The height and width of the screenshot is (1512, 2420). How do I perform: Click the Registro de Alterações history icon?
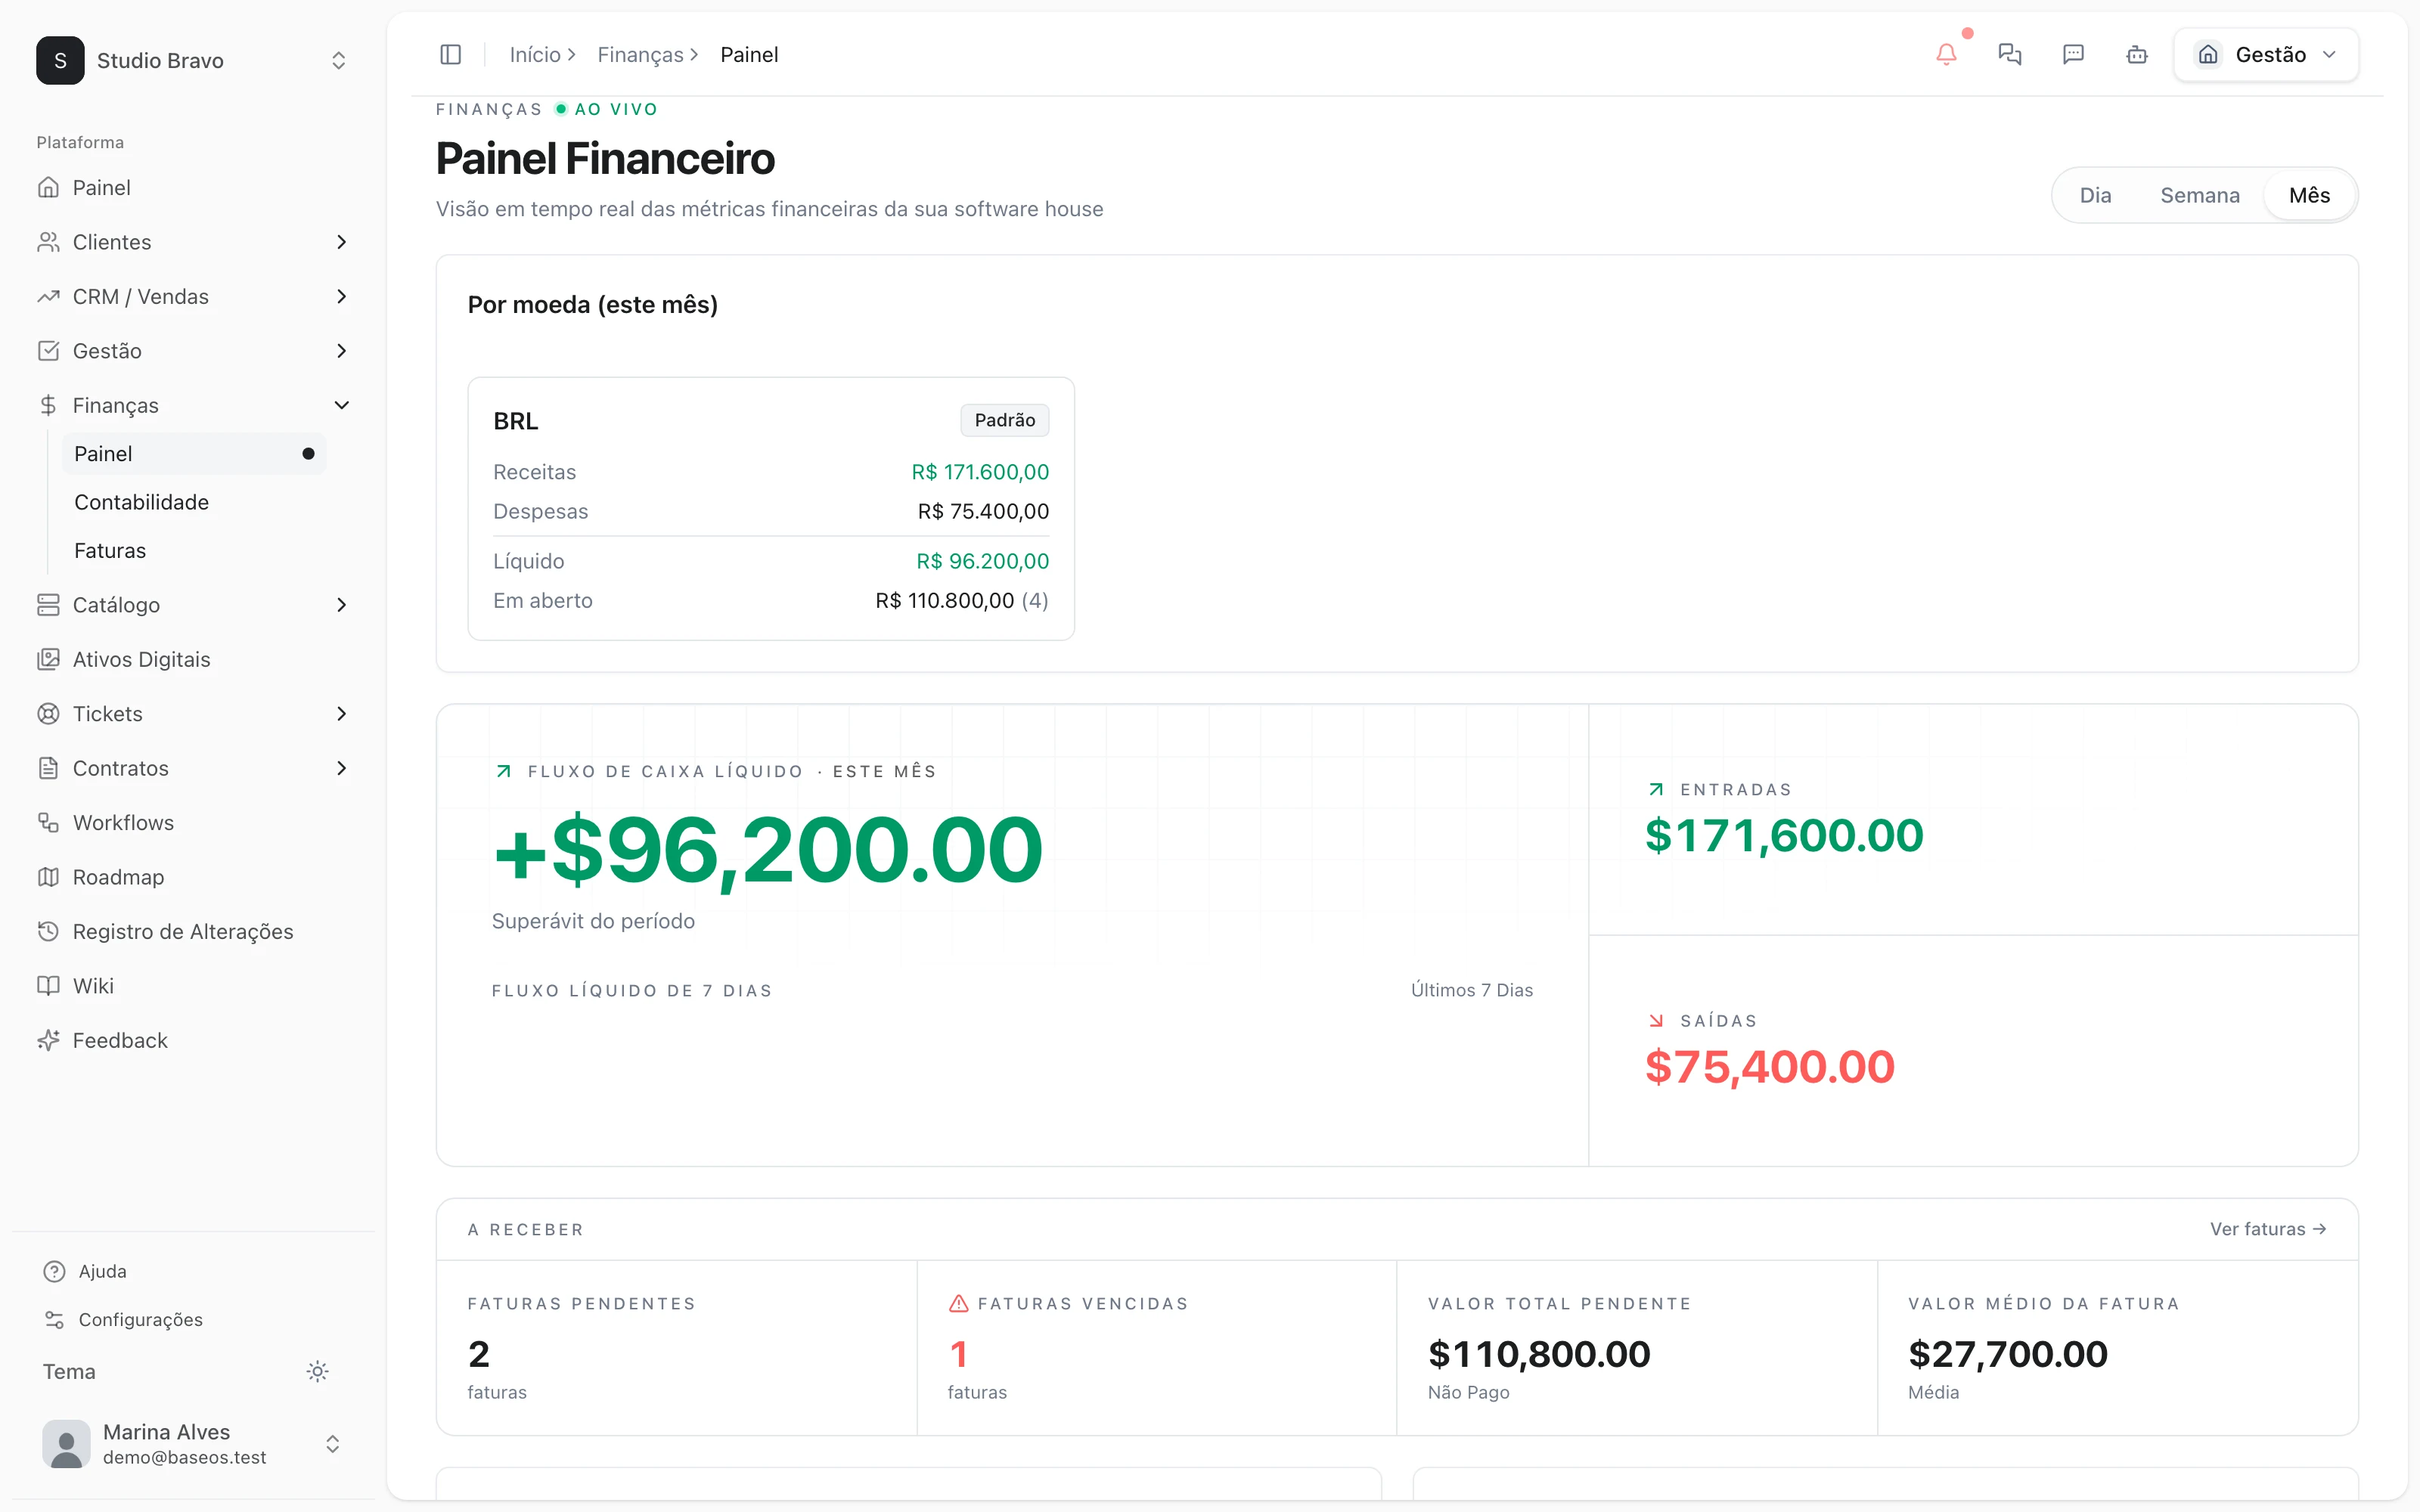click(48, 931)
